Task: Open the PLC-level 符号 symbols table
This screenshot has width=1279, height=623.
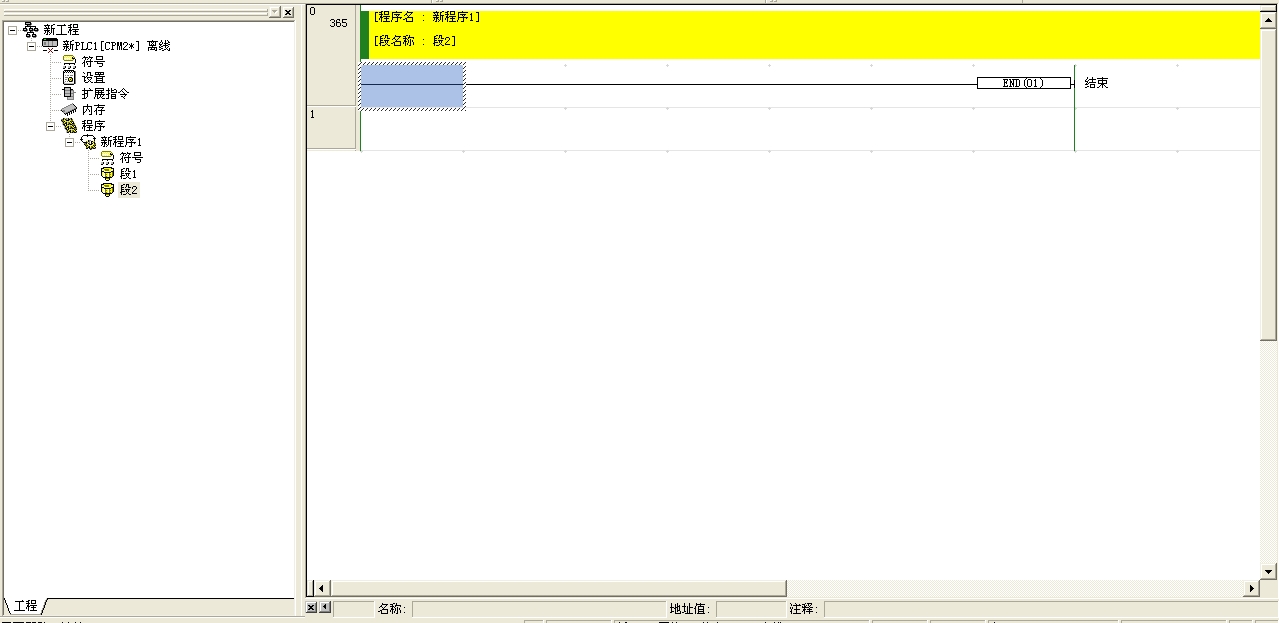Action: tap(69, 62)
